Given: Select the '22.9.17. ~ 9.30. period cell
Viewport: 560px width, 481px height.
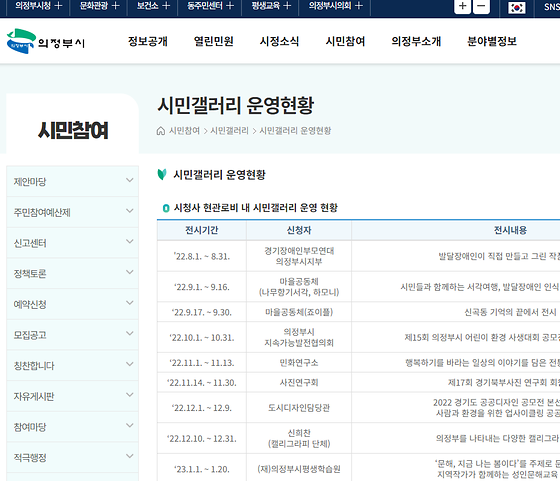Looking at the screenshot, I should coord(202,312).
